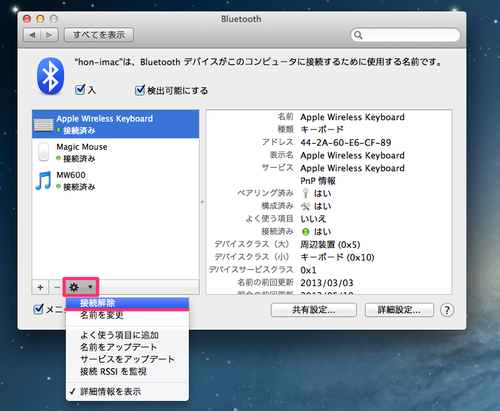Screen dimensions: 500x411
Task: Click the yellow minimize window button
Action: tap(40, 19)
